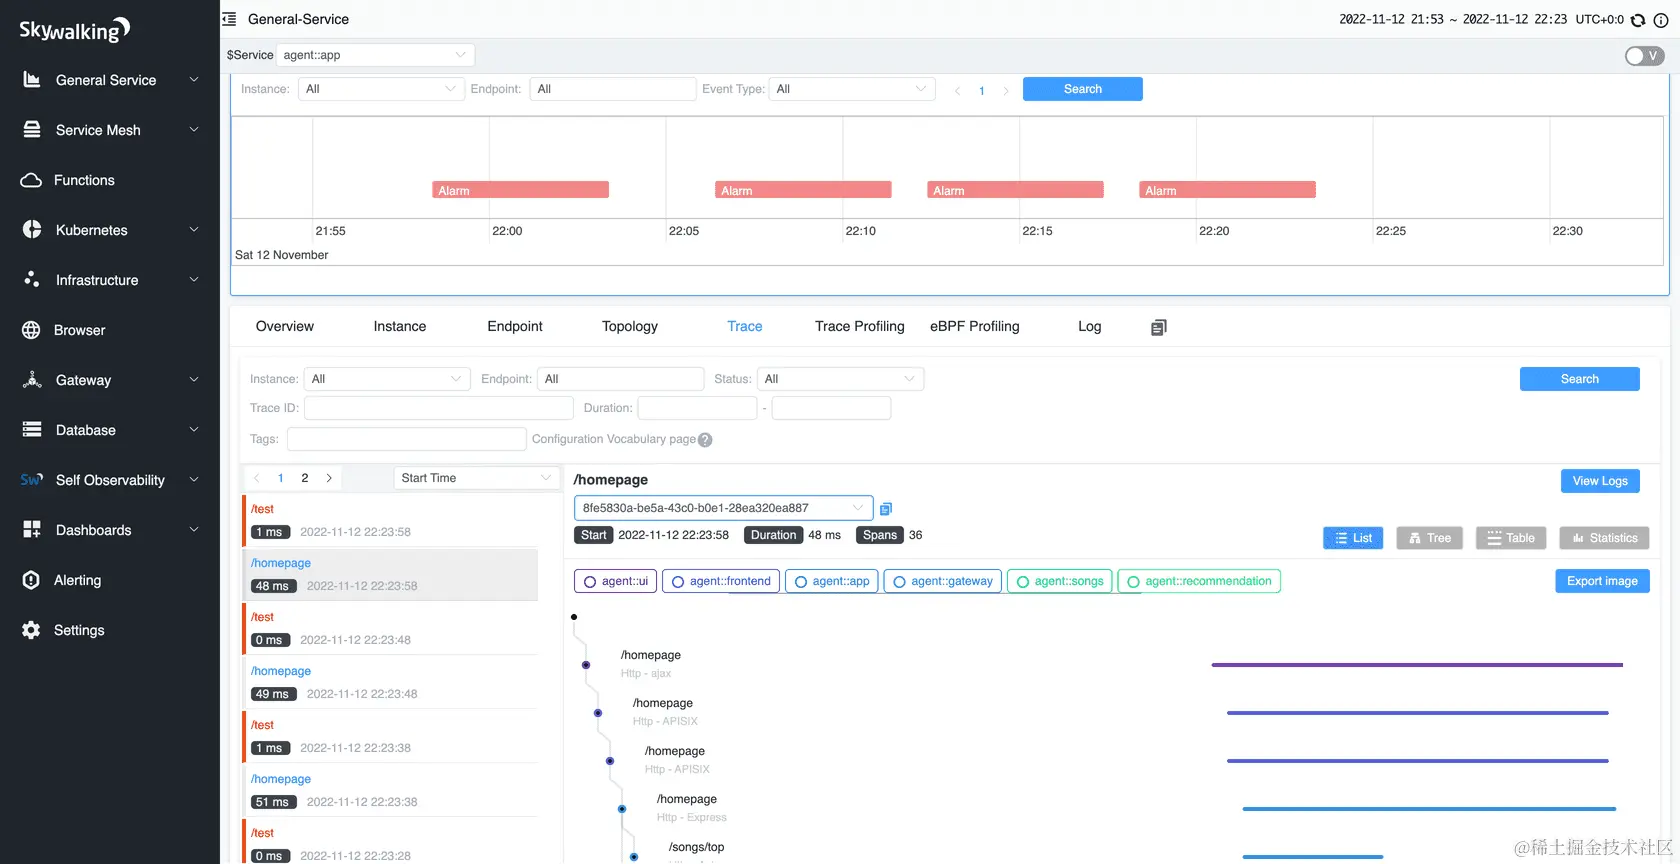Click the Trace ID input field

click(439, 408)
